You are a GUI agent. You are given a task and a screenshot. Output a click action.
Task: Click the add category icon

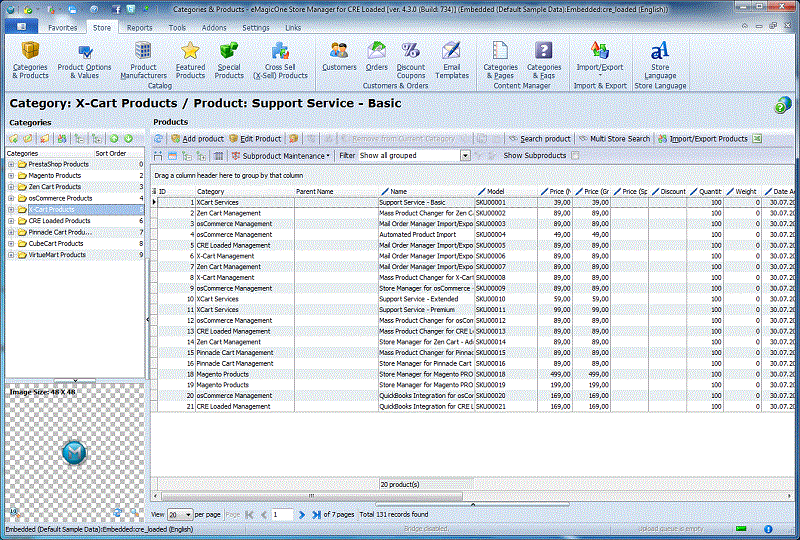pyautogui.click(x=14, y=139)
